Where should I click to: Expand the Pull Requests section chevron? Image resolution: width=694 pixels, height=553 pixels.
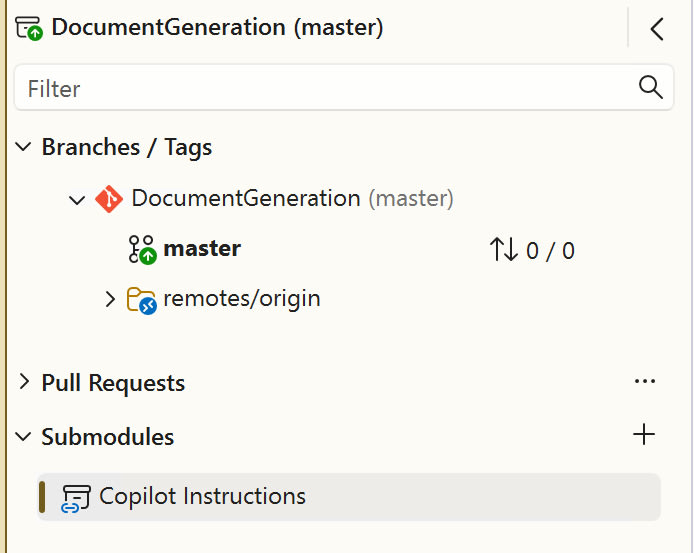point(24,381)
